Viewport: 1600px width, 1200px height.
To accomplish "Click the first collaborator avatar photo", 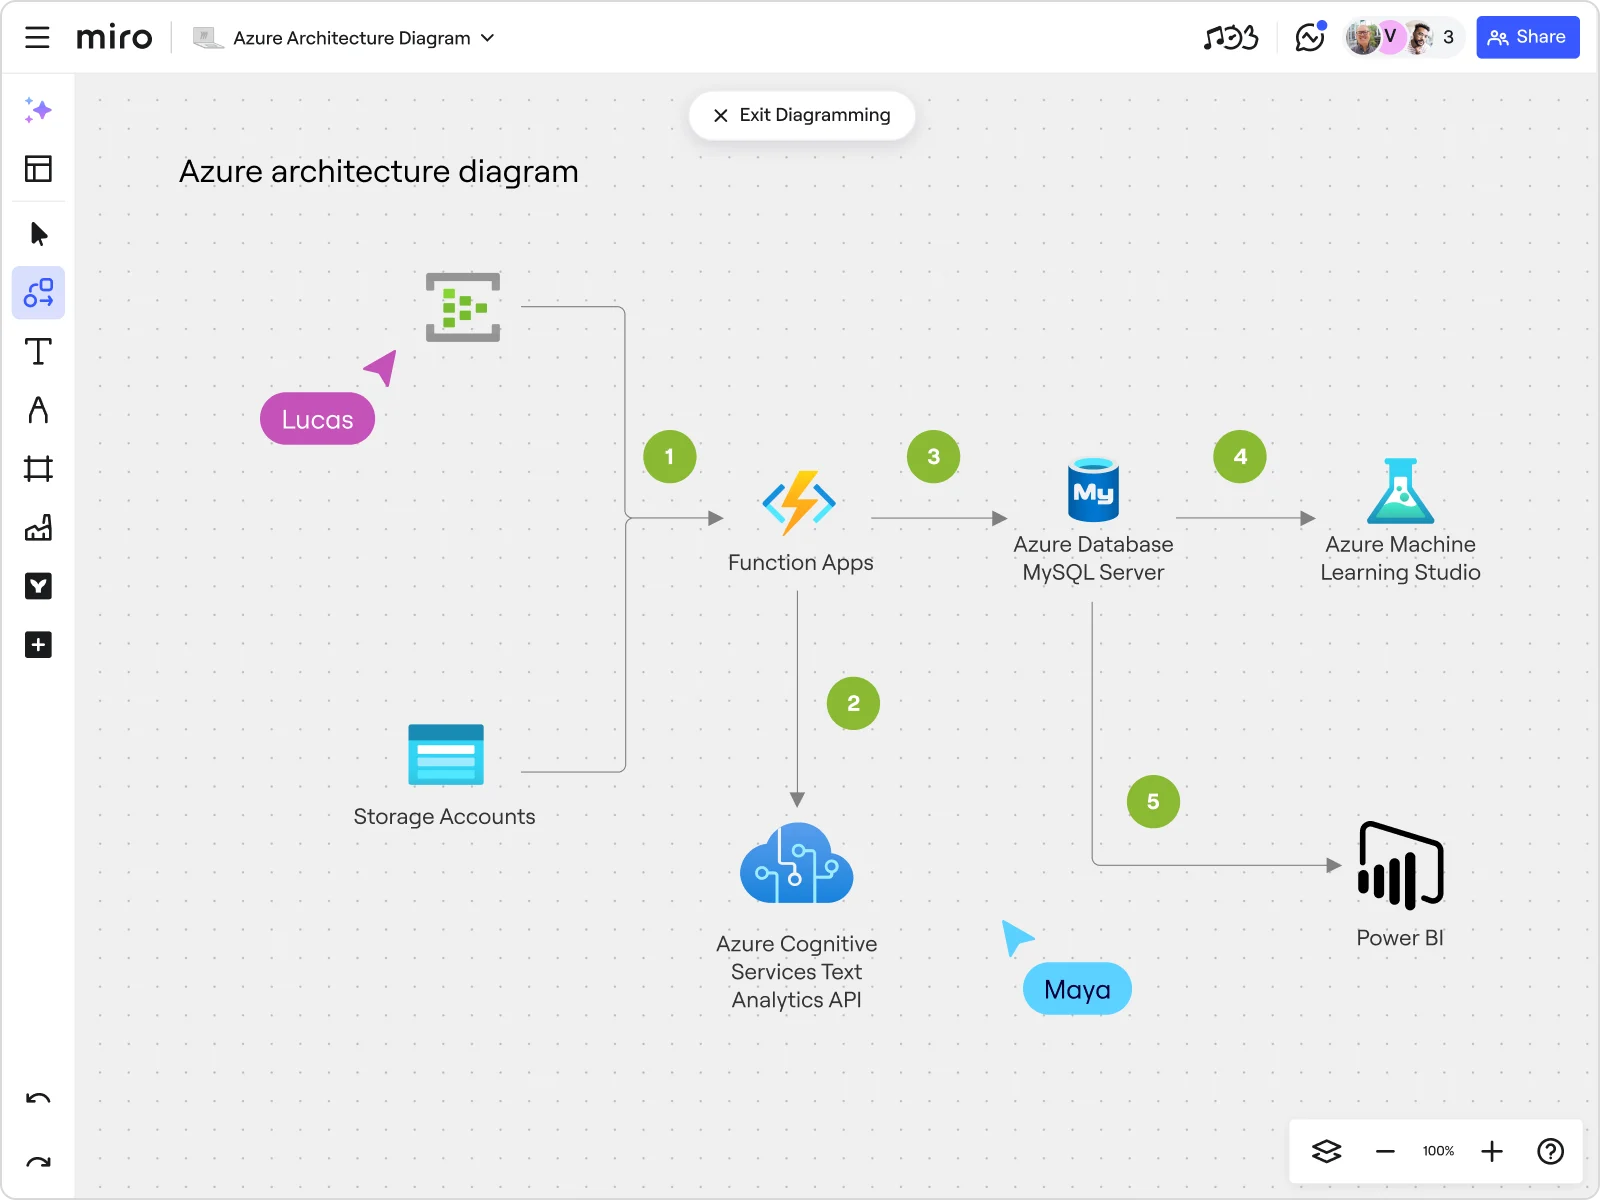I will 1361,38.
